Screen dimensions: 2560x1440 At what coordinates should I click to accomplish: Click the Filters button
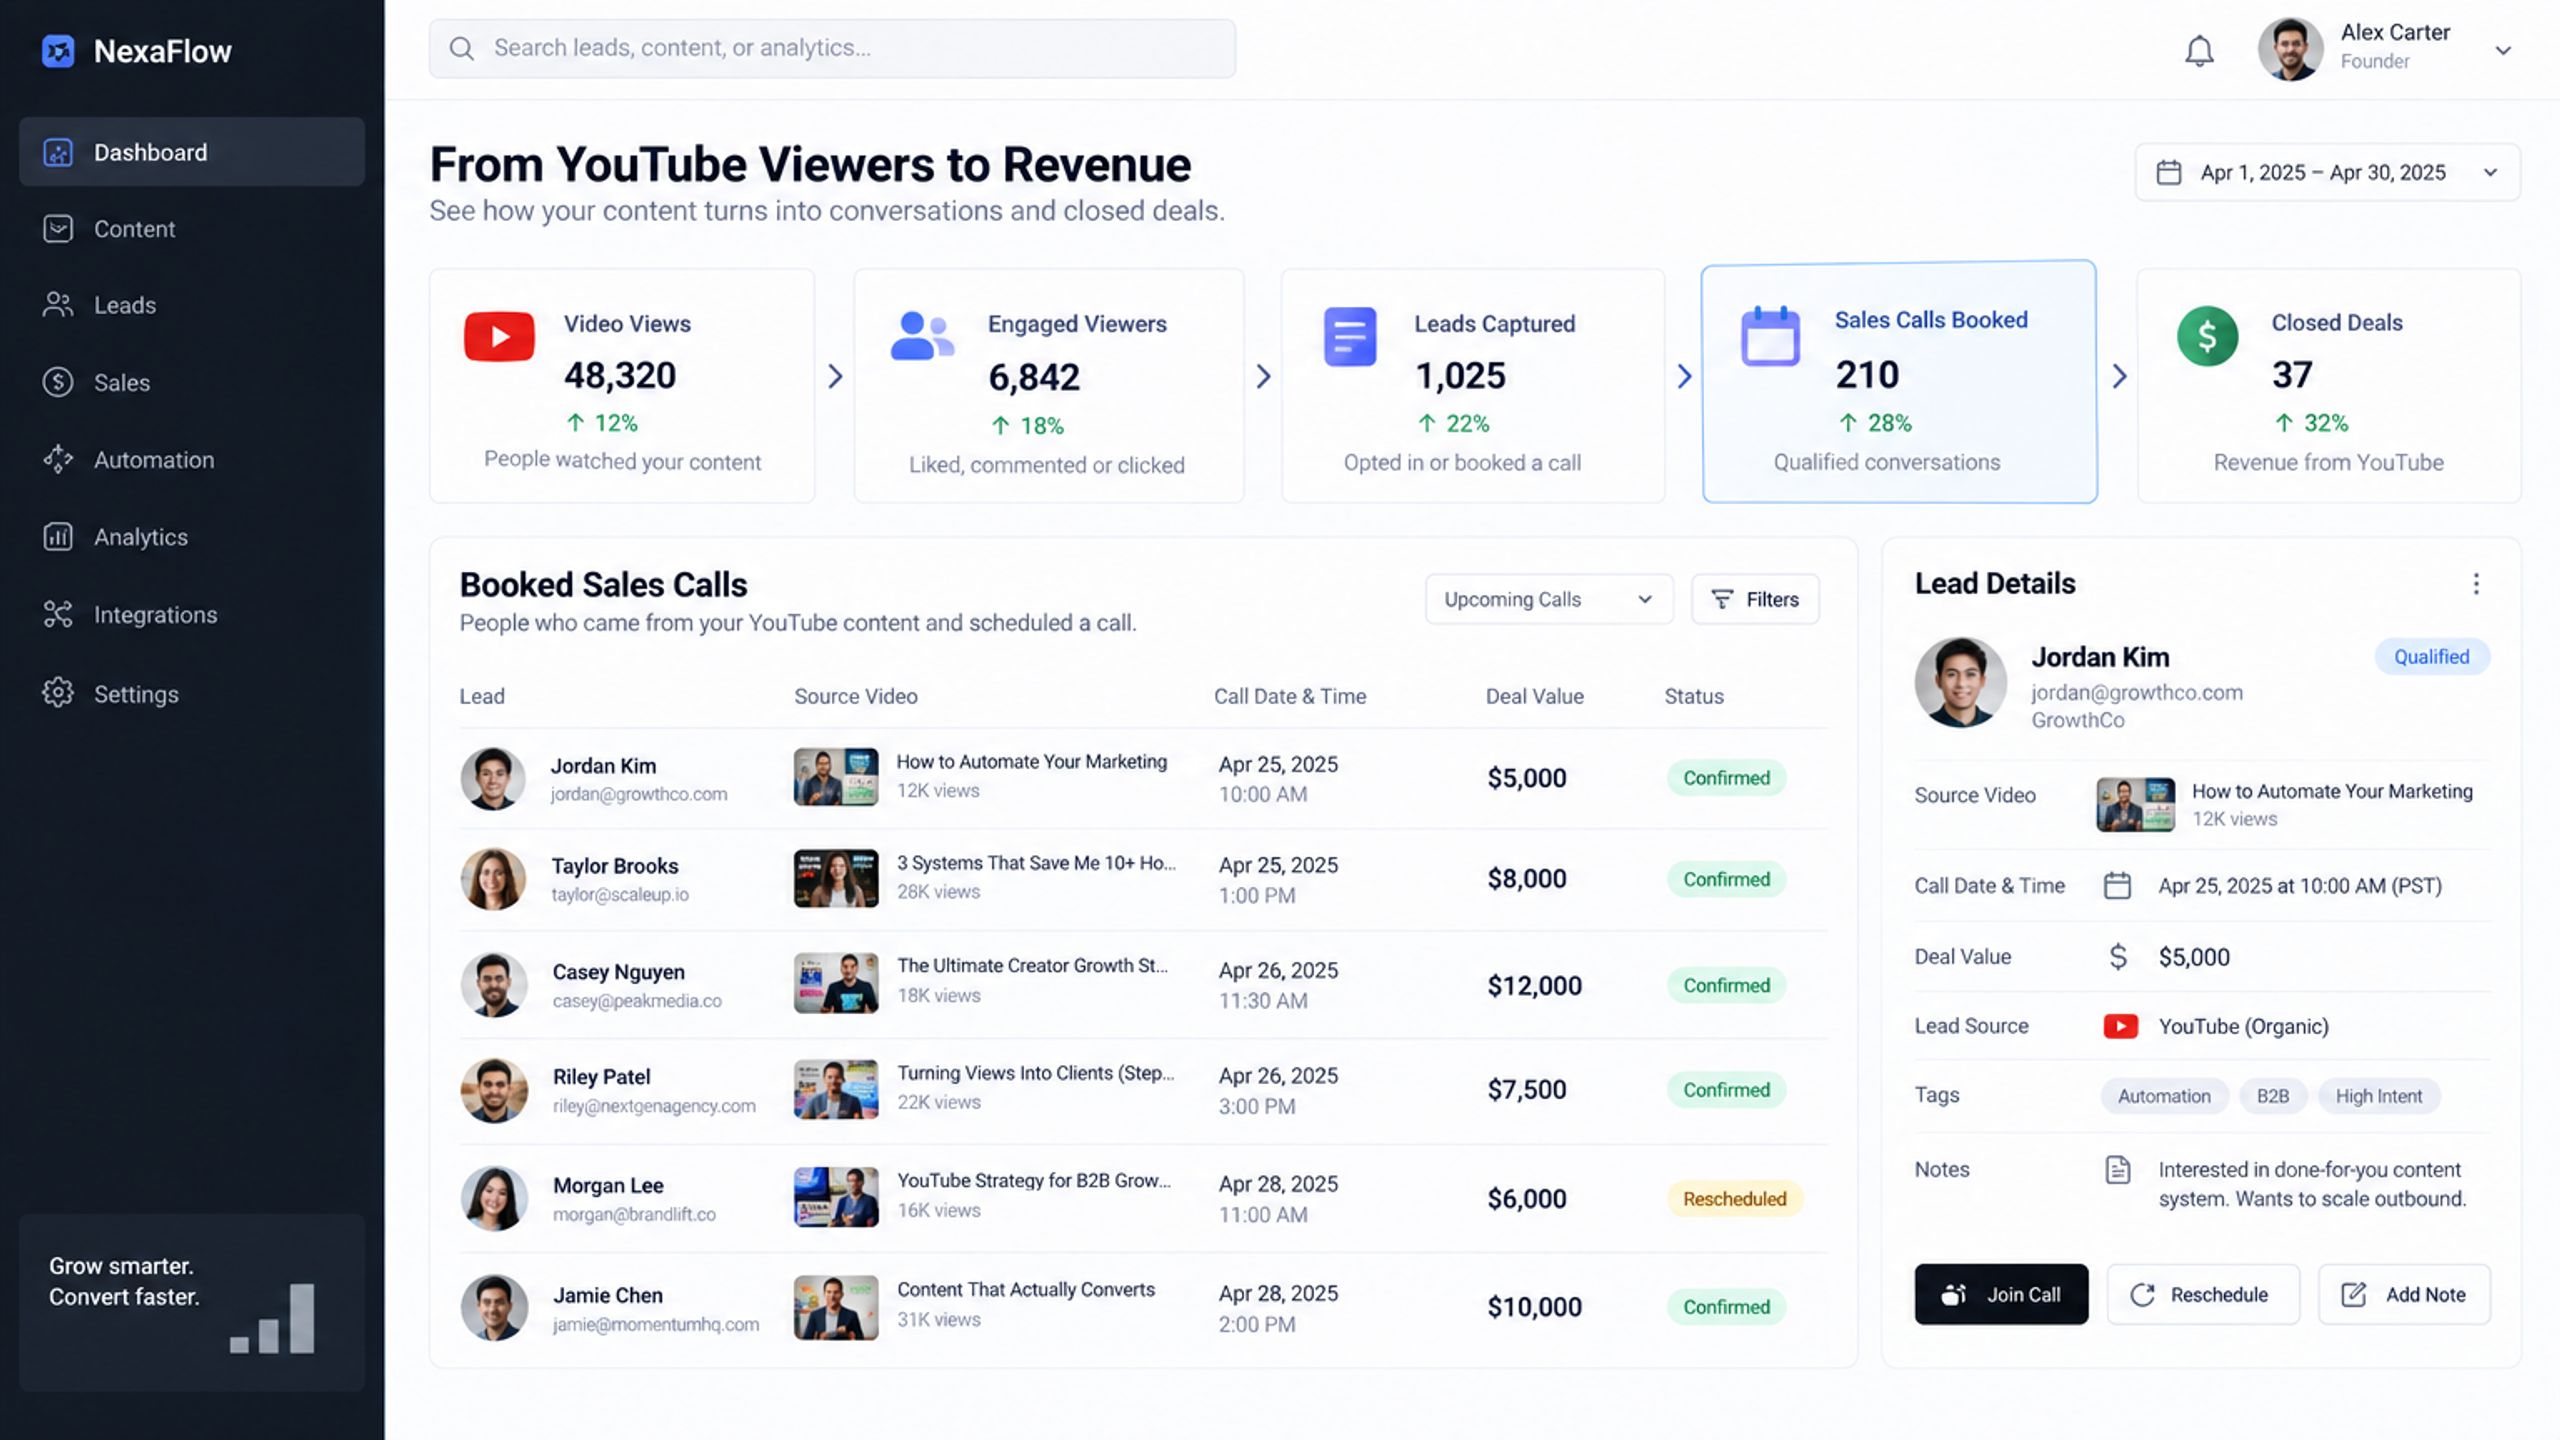1755,599
